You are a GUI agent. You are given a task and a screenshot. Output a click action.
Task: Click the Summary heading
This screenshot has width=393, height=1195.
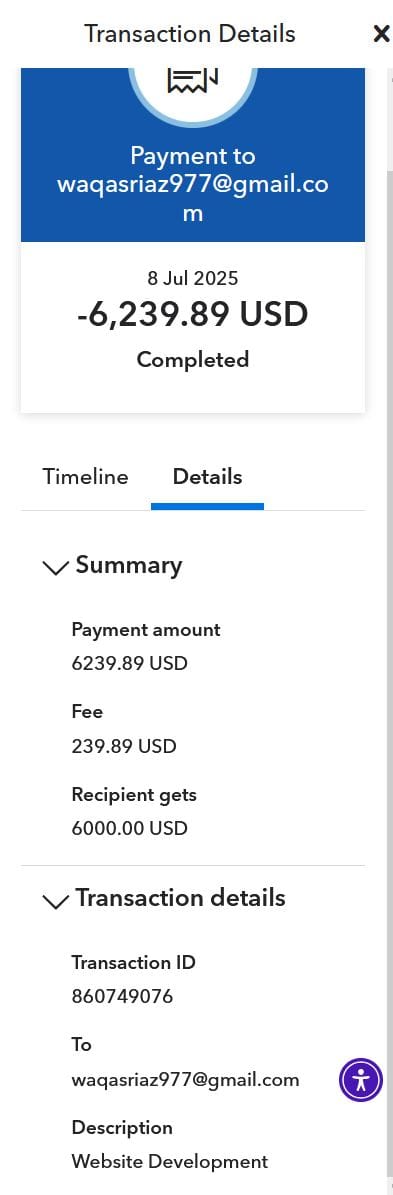[x=129, y=565]
